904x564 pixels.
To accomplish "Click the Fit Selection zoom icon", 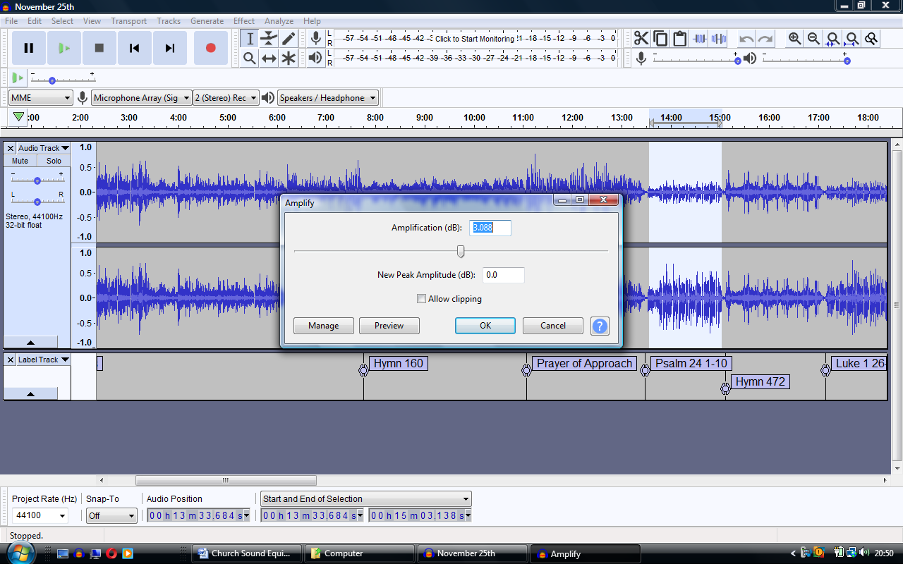I will tap(833, 39).
